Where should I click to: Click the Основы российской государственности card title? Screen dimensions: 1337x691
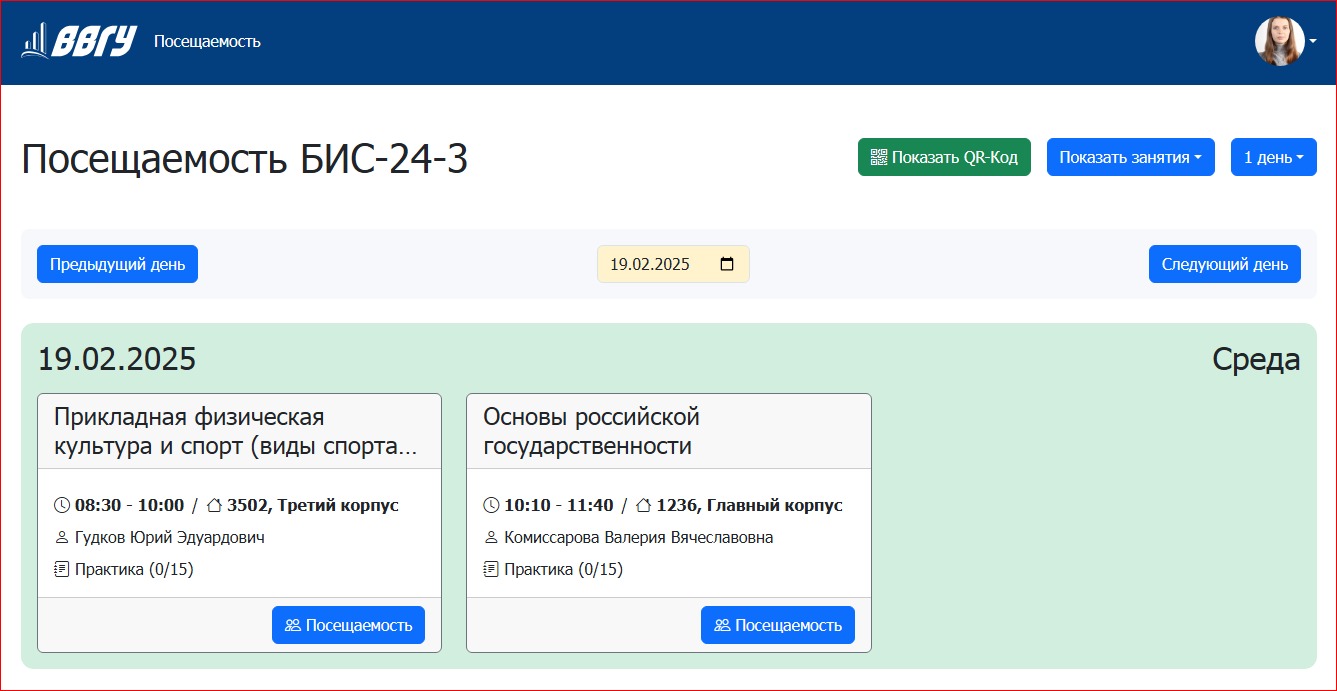(591, 431)
